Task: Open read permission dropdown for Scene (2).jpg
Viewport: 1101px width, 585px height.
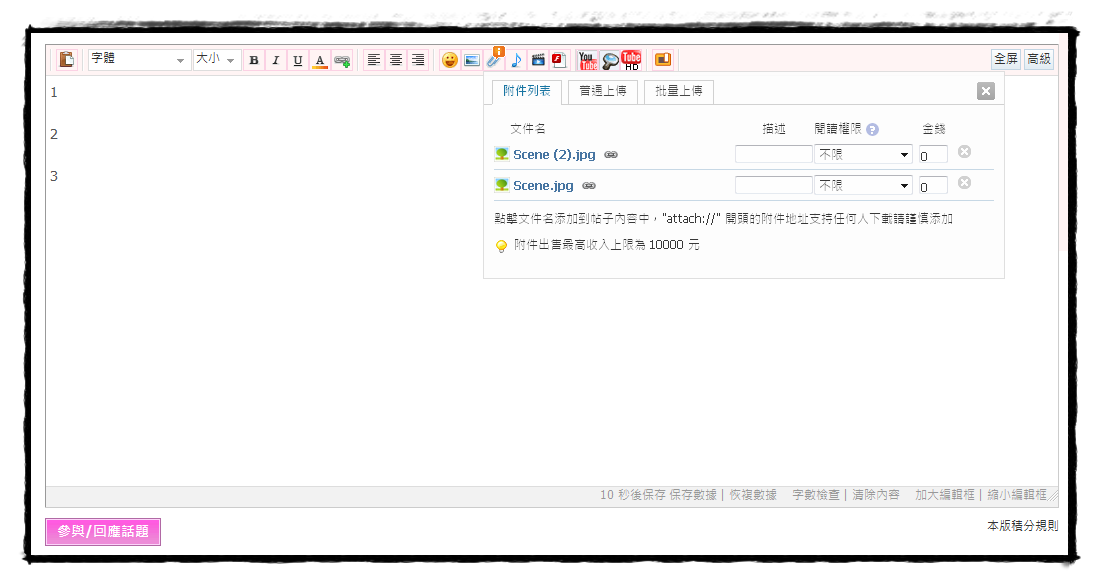Action: (864, 155)
